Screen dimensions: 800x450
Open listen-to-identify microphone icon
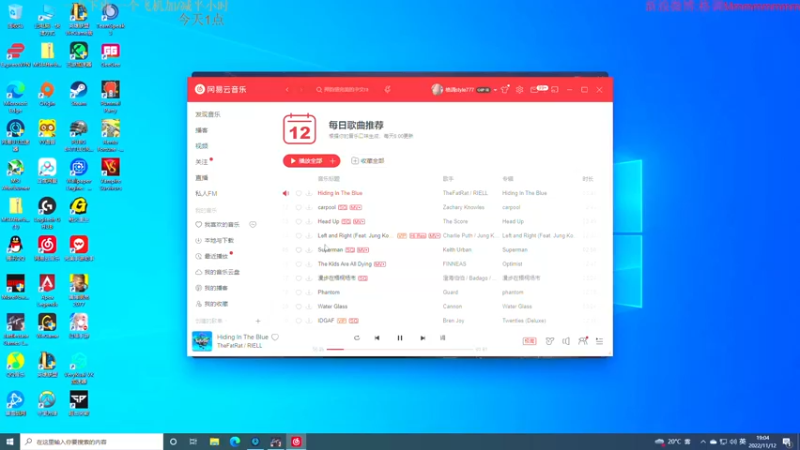pos(388,89)
